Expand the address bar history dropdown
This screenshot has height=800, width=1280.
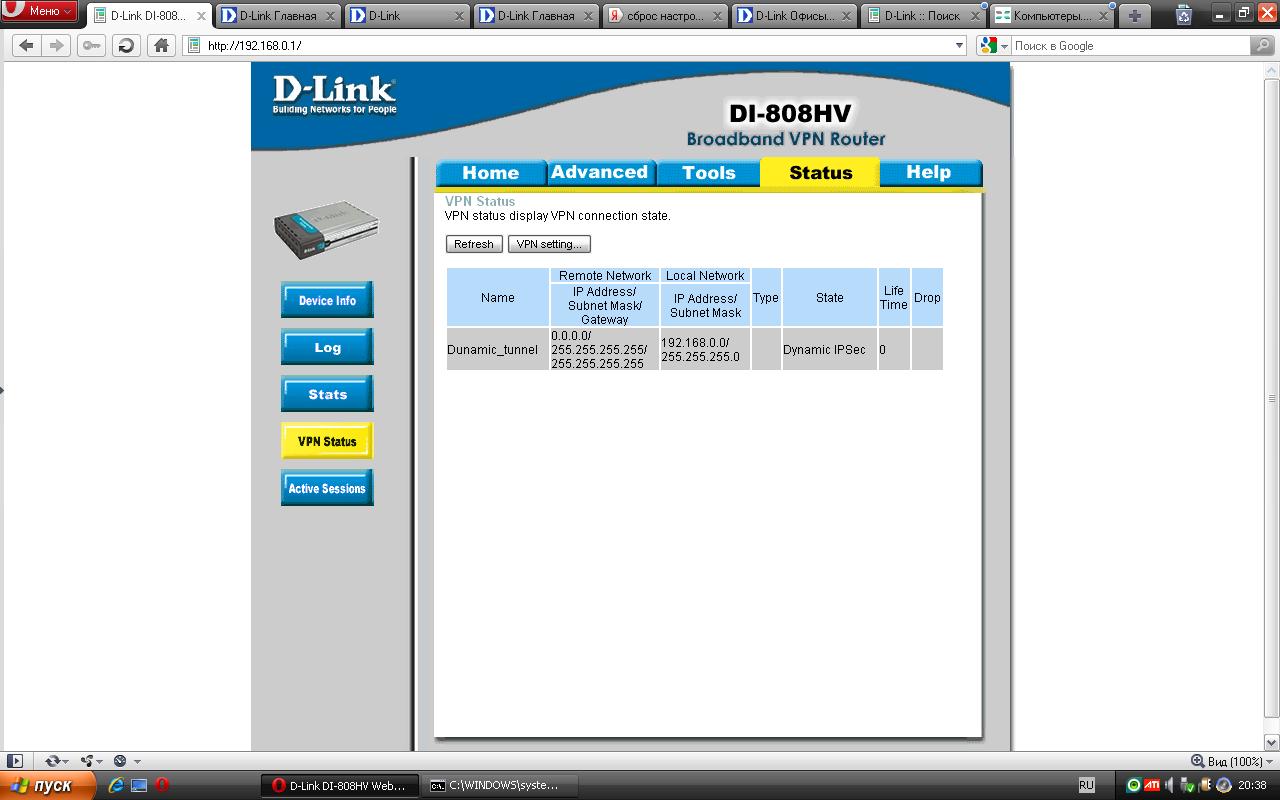959,45
